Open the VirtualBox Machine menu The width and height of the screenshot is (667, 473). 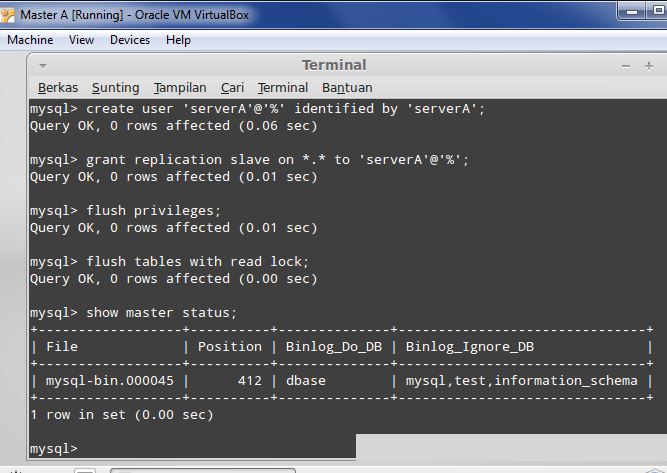click(x=30, y=40)
